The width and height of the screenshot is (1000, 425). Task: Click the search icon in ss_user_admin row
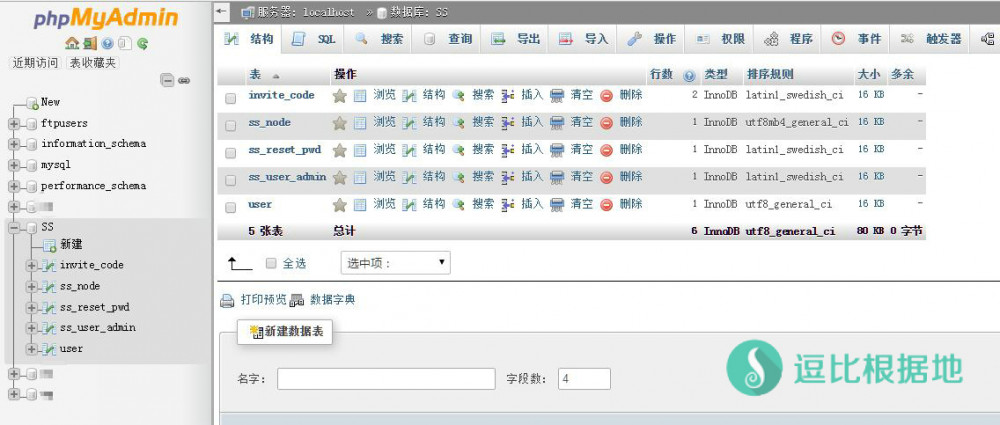tap(459, 177)
